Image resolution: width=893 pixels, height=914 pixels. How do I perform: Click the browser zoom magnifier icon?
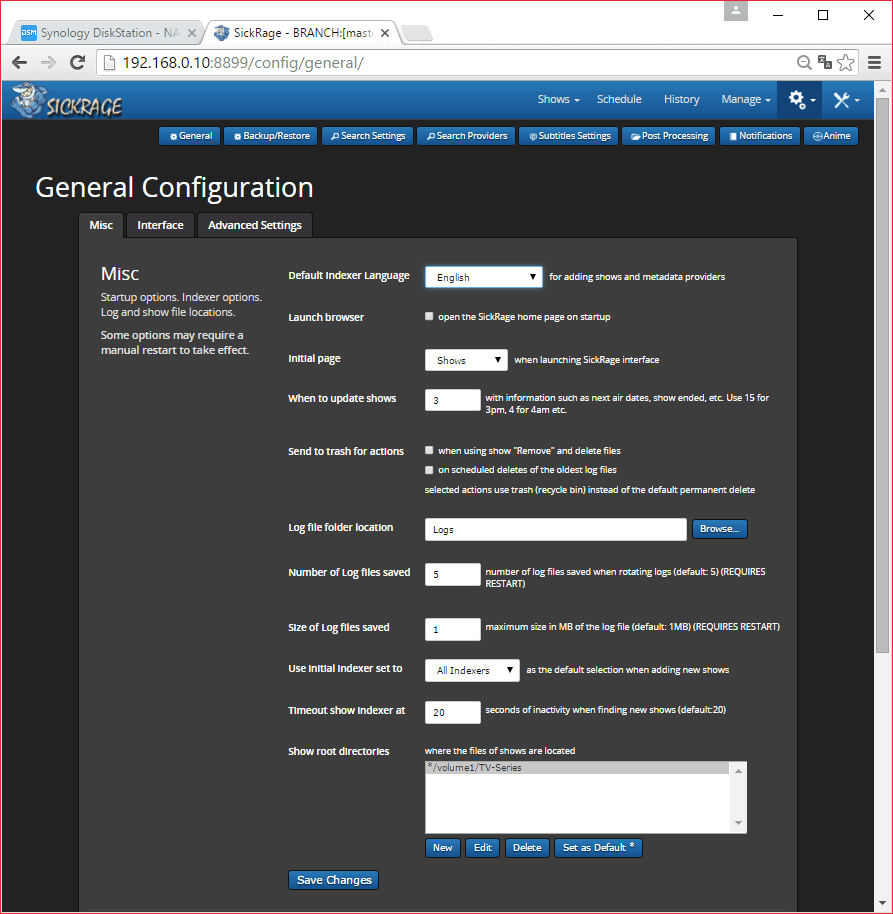click(804, 62)
